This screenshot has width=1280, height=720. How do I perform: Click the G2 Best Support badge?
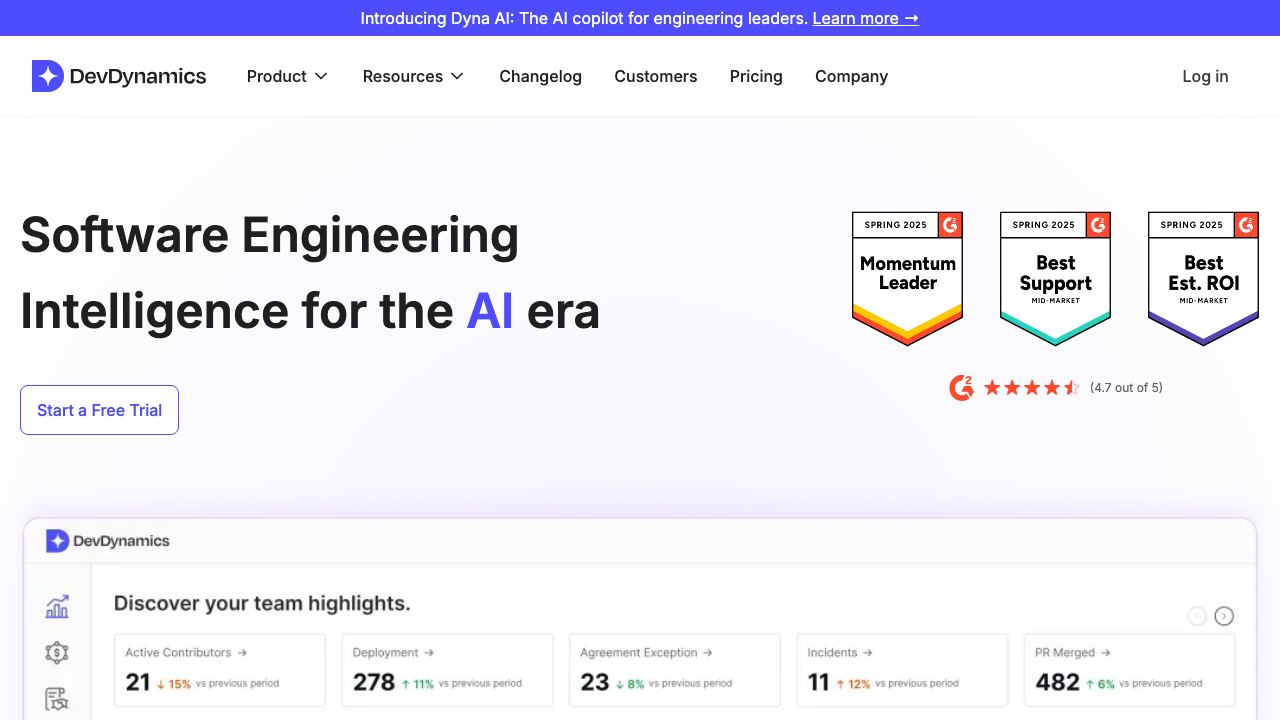point(1055,279)
